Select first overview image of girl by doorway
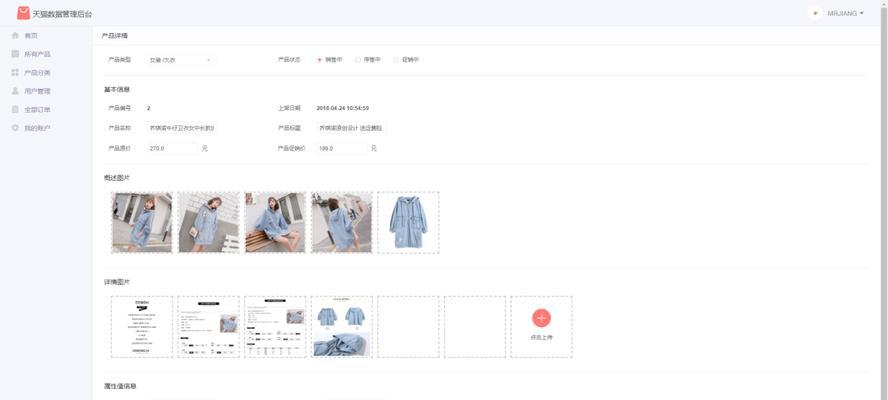The width and height of the screenshot is (888, 400). (x=142, y=222)
